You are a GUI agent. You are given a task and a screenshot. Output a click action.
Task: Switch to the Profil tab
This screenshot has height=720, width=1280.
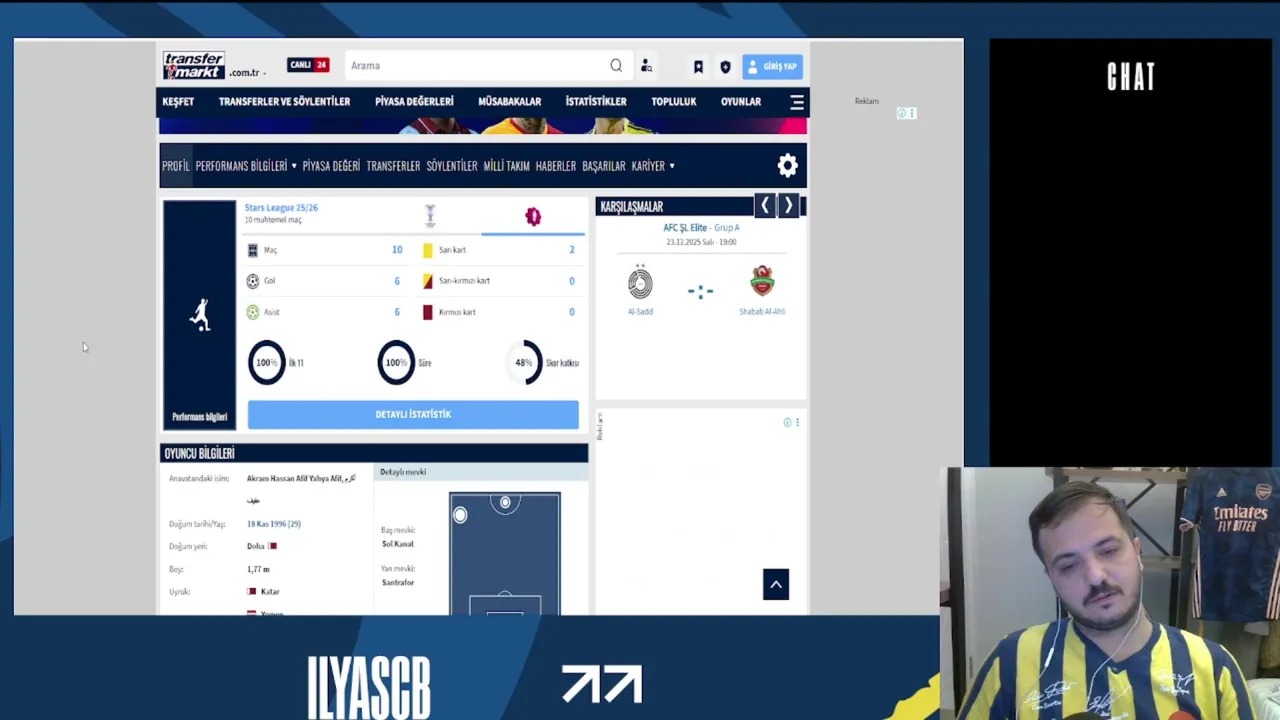175,166
